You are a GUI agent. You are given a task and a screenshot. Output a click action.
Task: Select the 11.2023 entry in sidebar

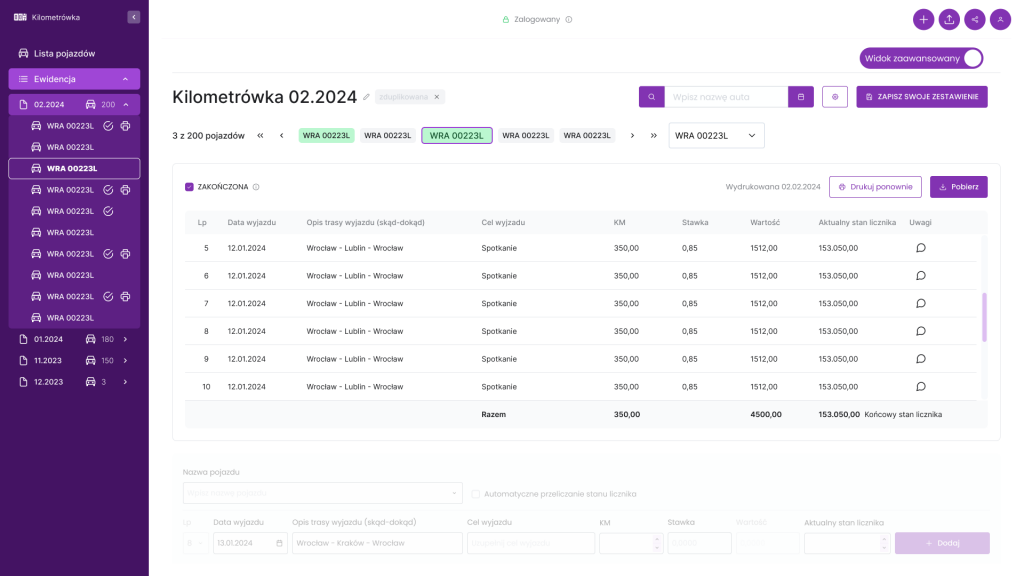point(48,360)
